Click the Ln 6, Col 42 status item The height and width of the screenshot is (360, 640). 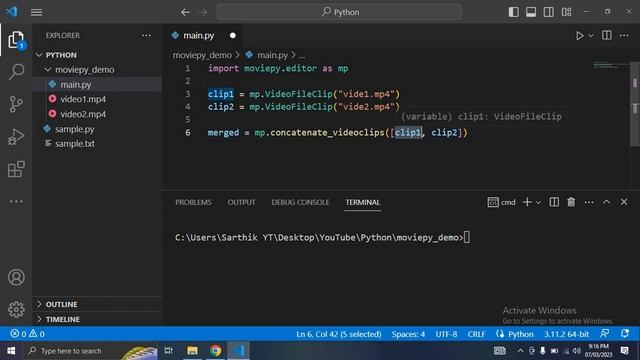click(x=339, y=334)
